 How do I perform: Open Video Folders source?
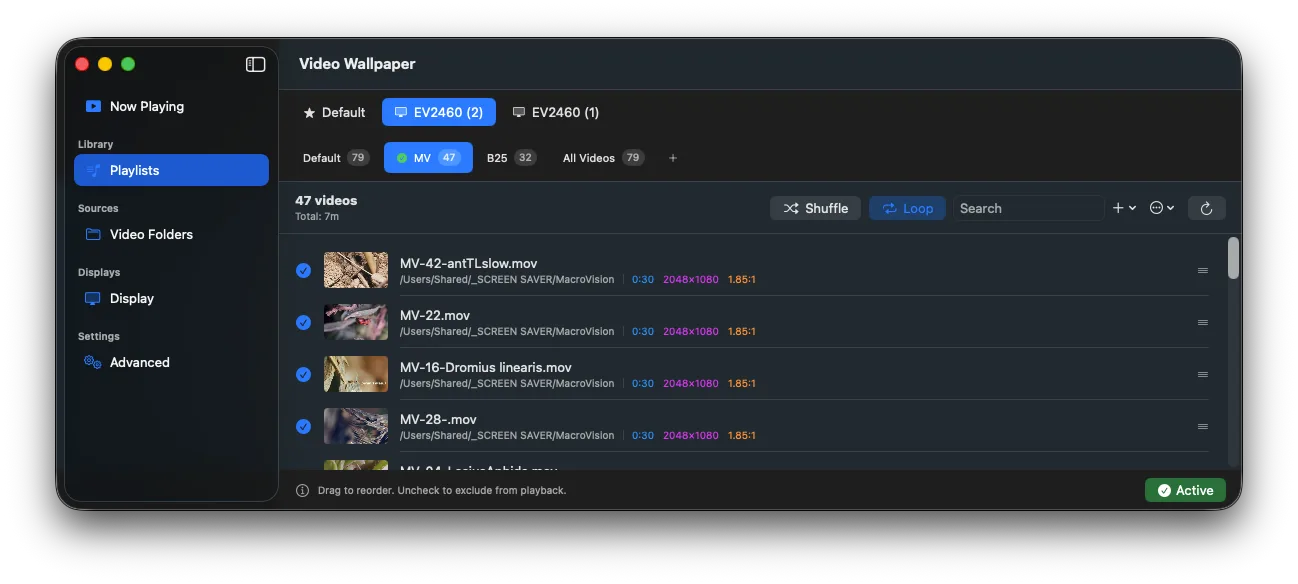click(171, 234)
